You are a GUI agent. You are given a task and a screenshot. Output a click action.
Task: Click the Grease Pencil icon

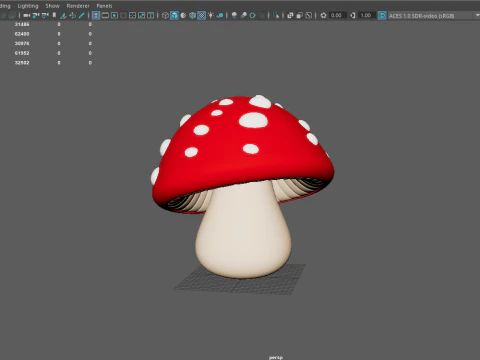point(81,15)
